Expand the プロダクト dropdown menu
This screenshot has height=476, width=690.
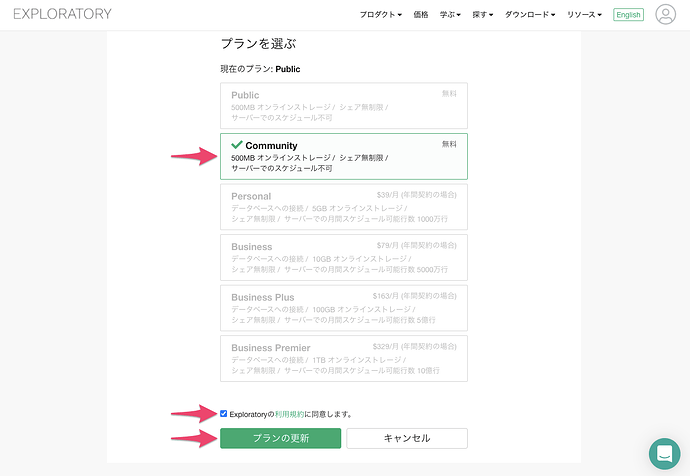pyautogui.click(x=381, y=15)
